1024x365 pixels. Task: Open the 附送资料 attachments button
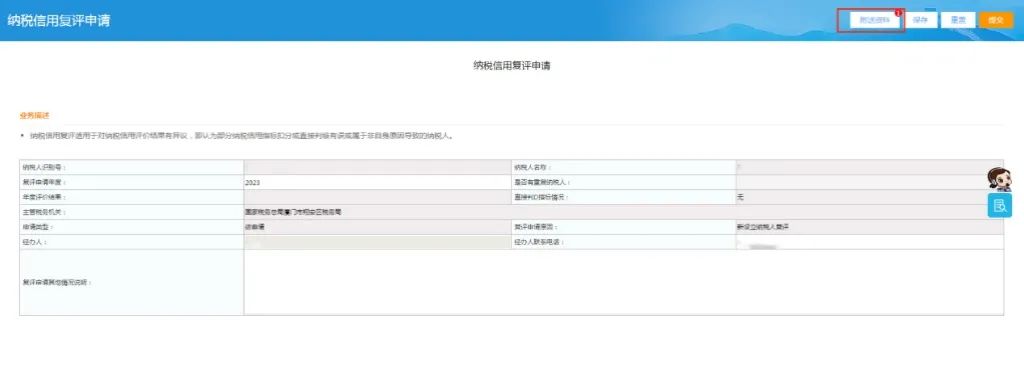[x=875, y=20]
